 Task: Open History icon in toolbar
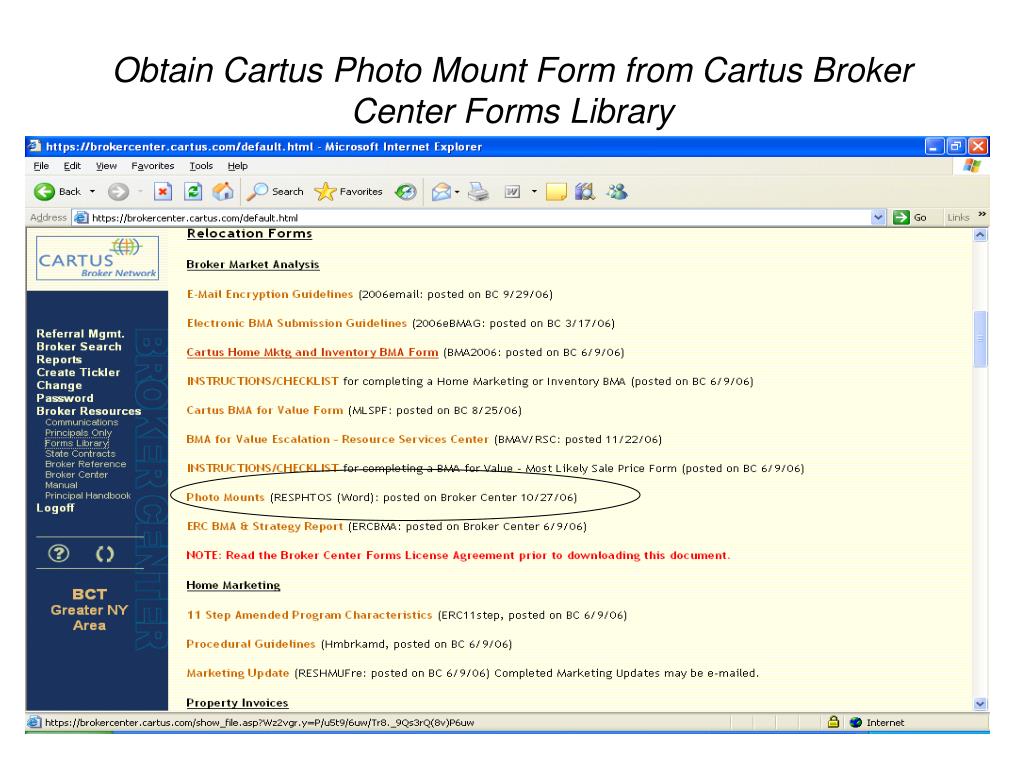tap(406, 191)
